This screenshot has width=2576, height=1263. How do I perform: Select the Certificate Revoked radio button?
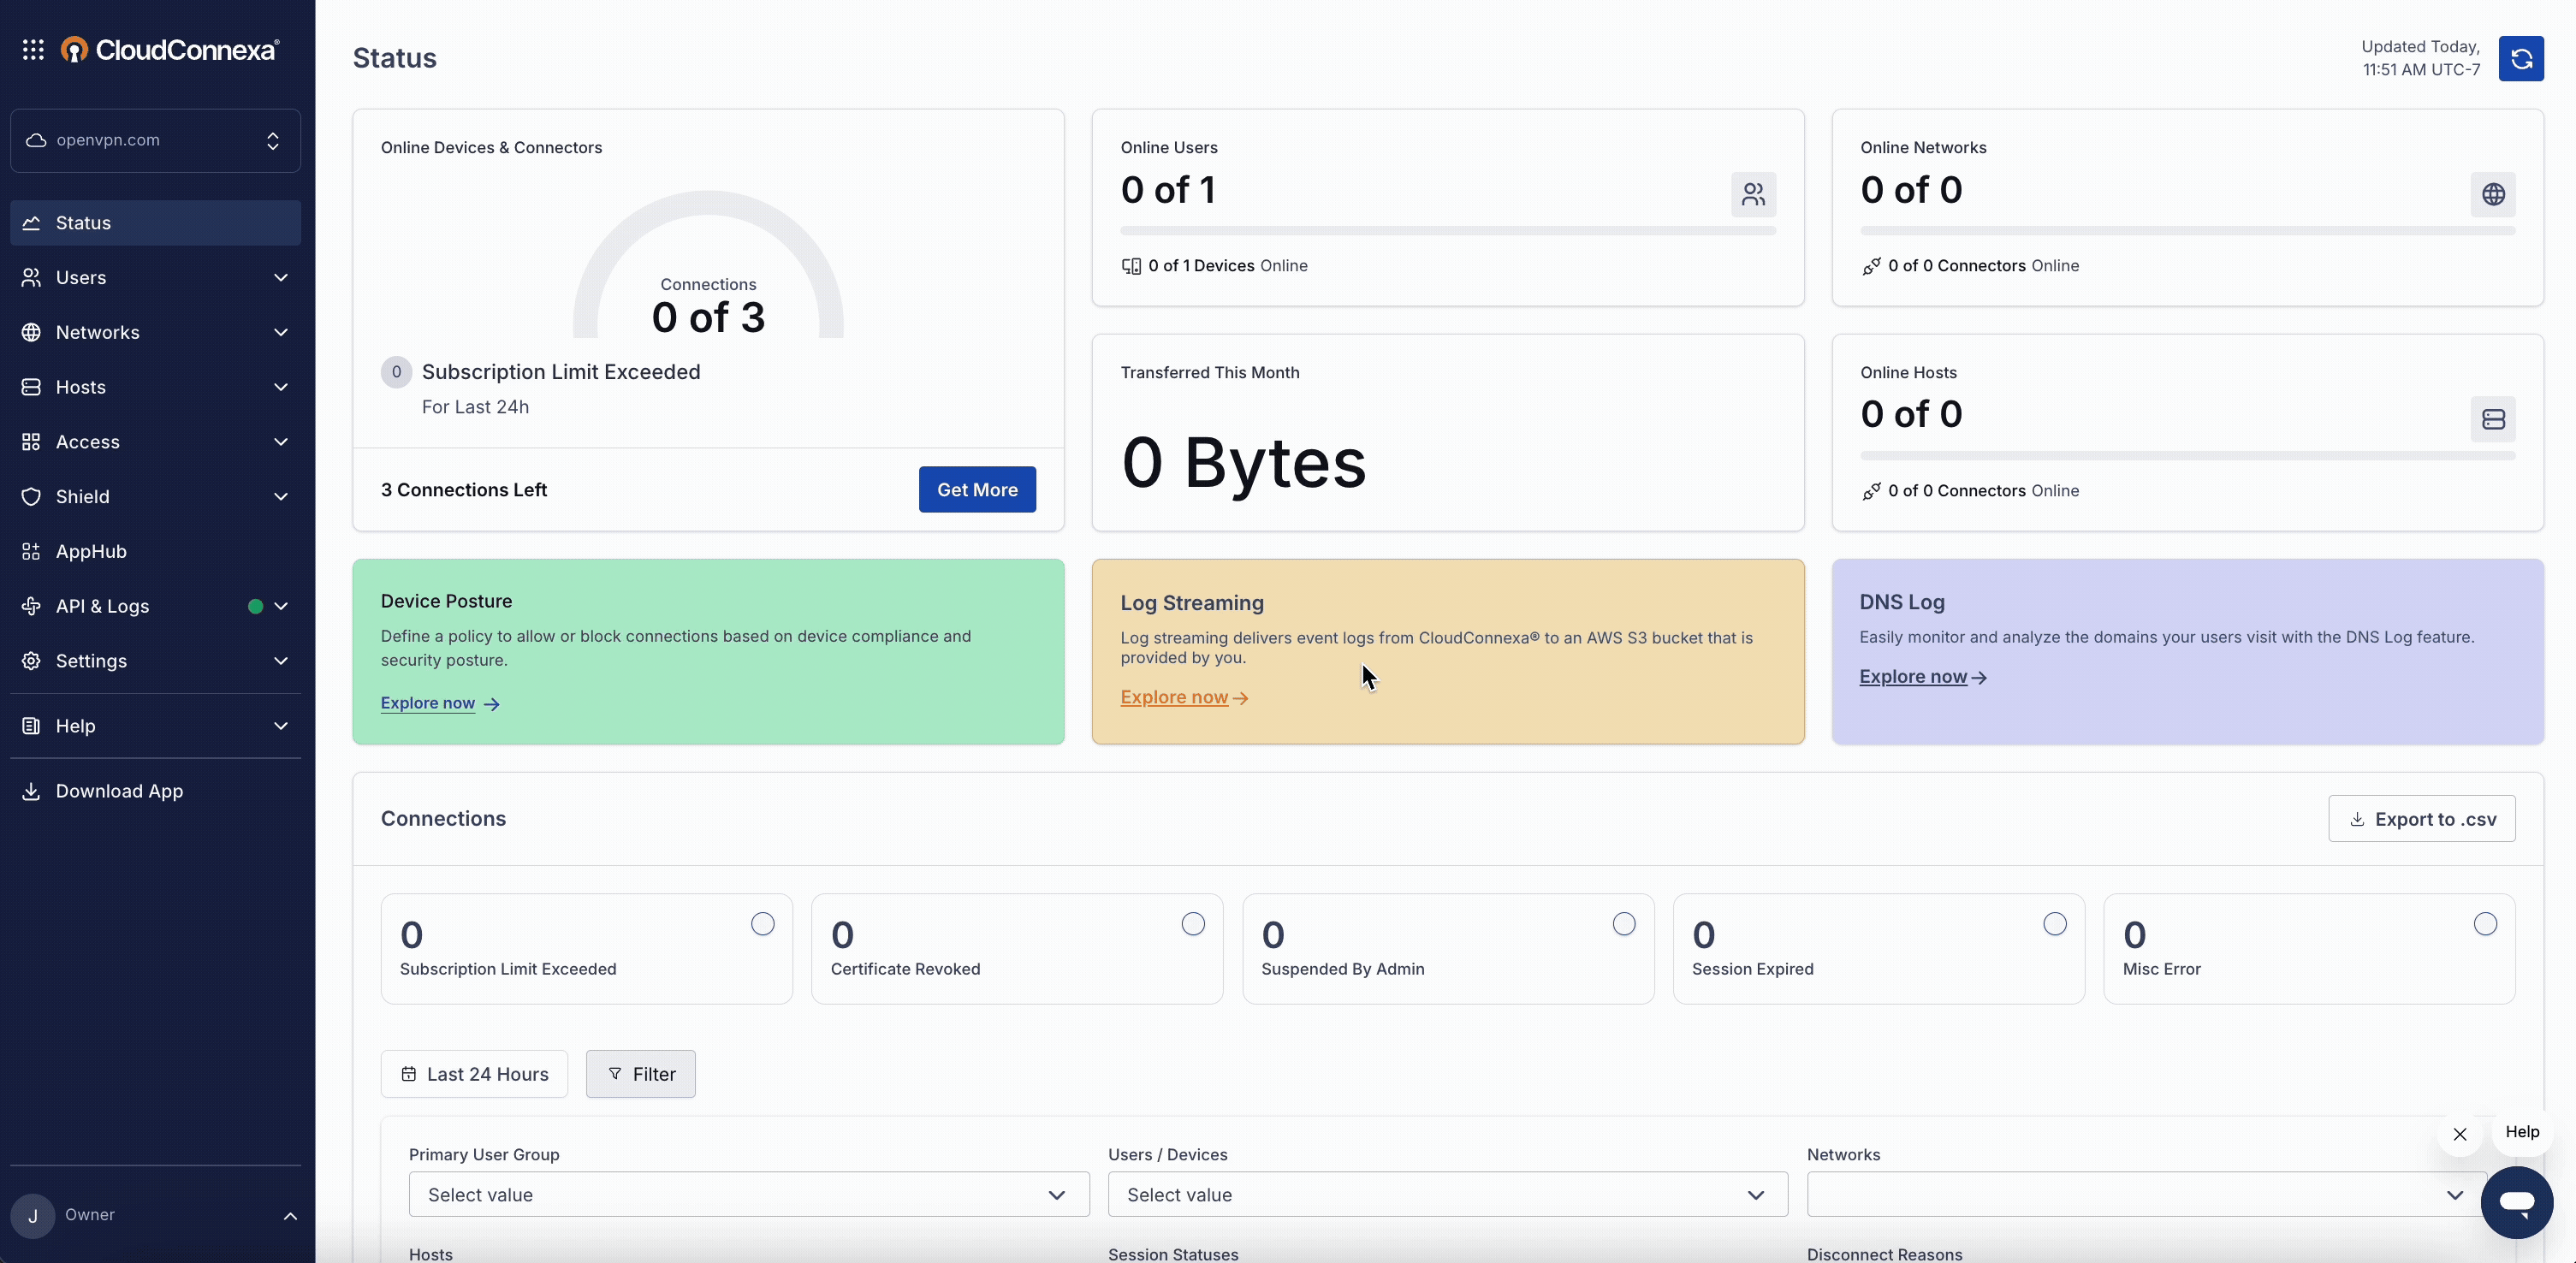click(1193, 924)
